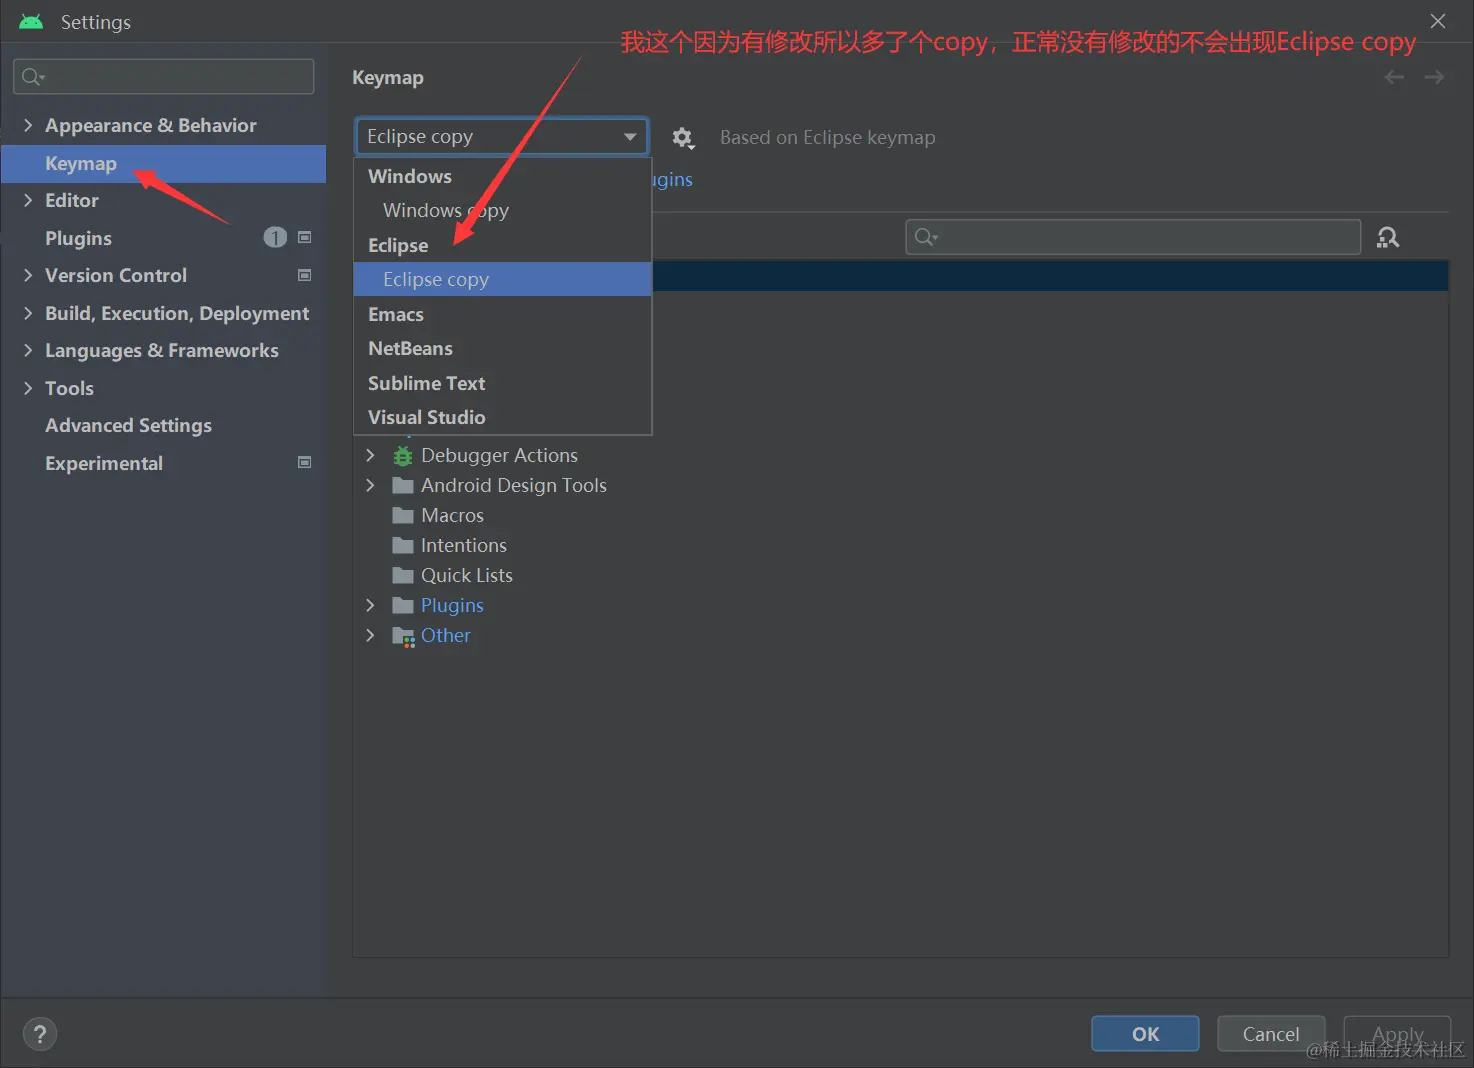Viewport: 1474px width, 1068px height.
Task: Select Windows keymap from the list
Action: coord(503,176)
